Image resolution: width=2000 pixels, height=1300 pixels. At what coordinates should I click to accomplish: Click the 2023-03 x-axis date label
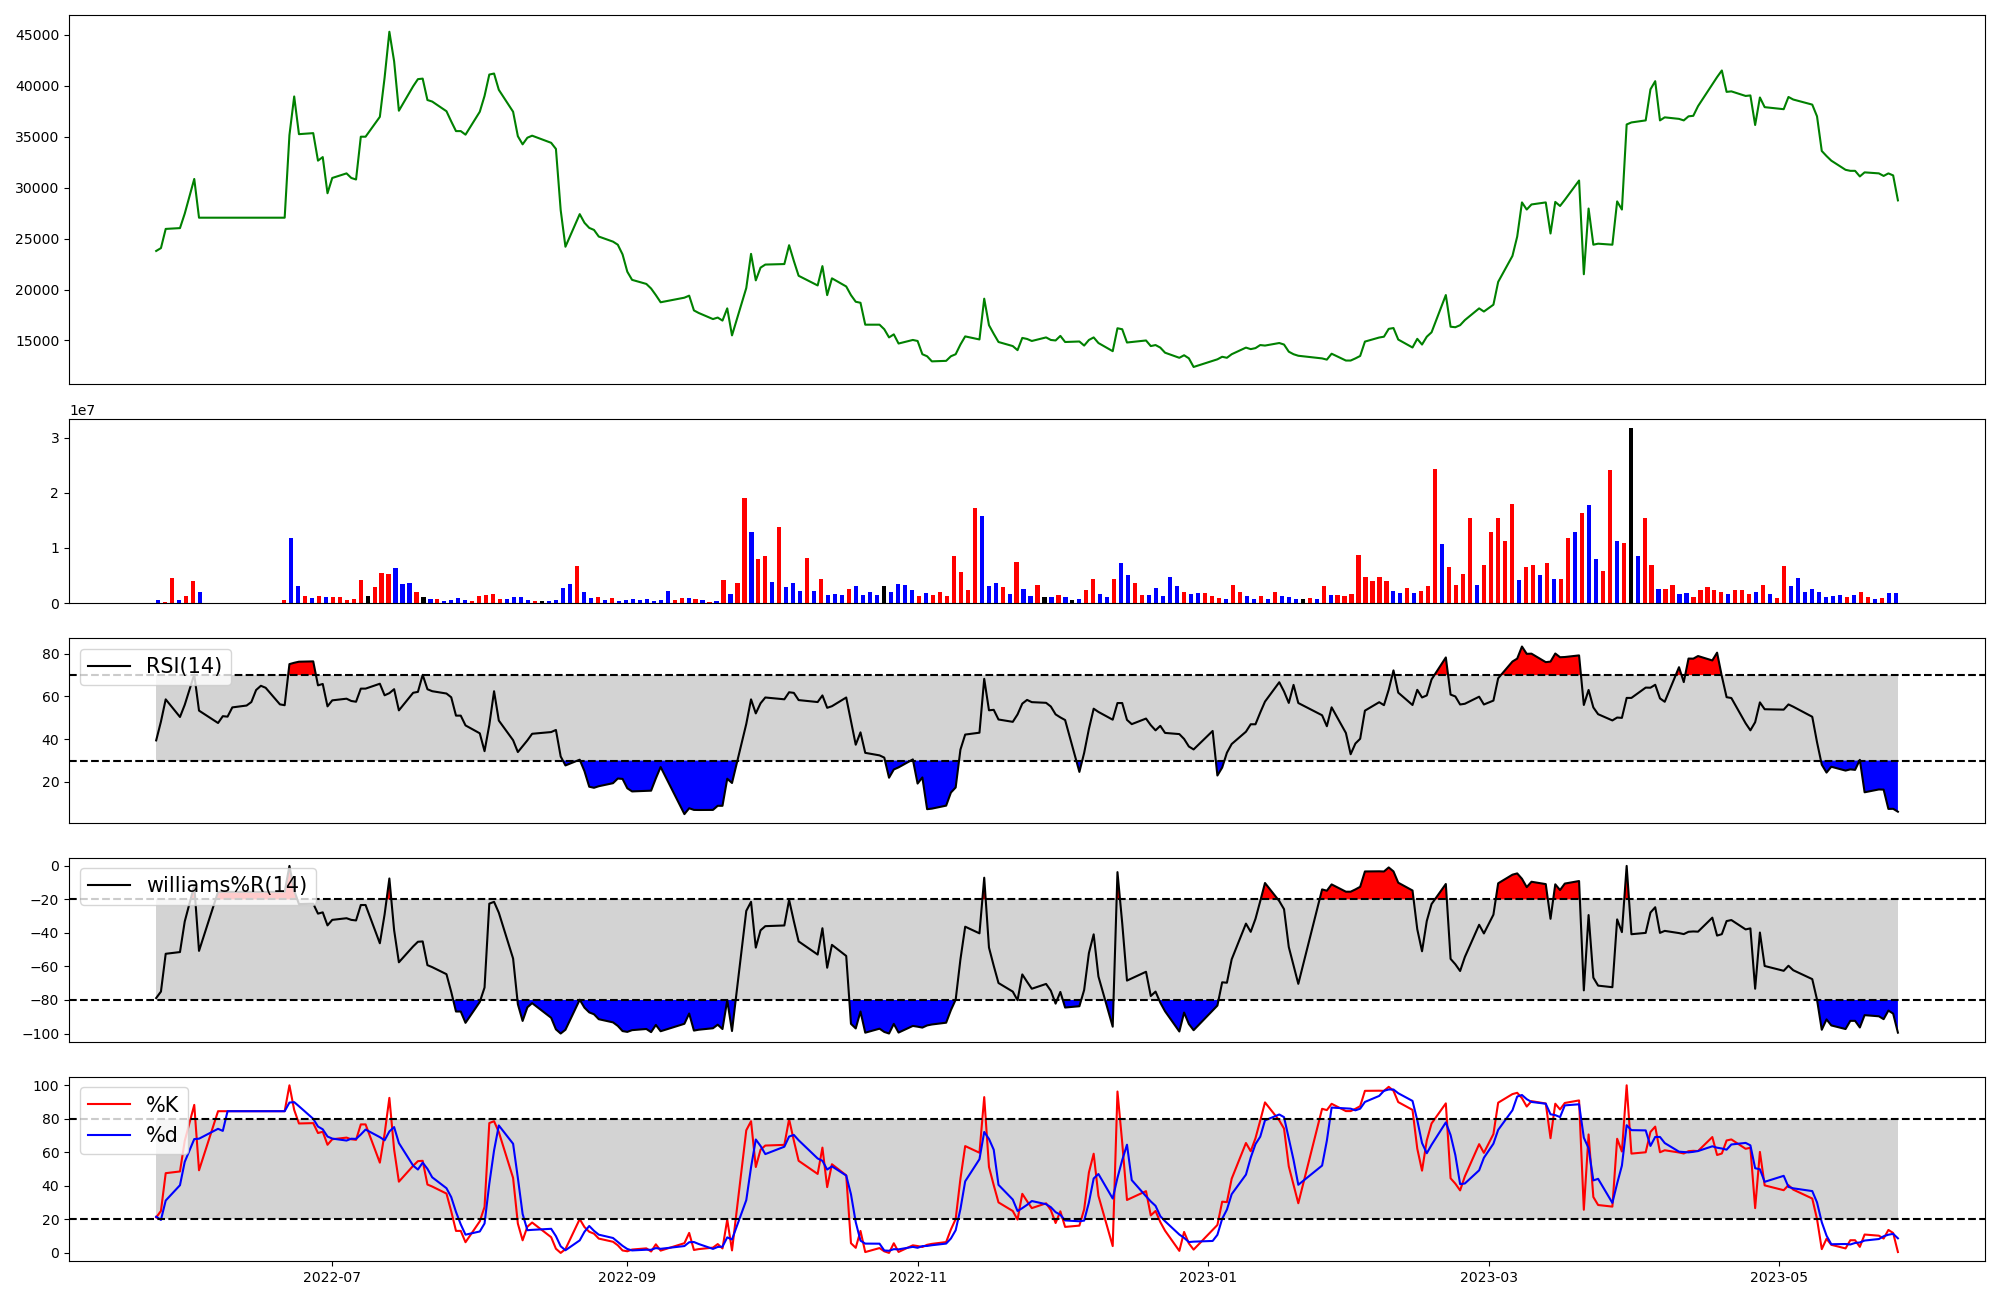(x=1489, y=1277)
